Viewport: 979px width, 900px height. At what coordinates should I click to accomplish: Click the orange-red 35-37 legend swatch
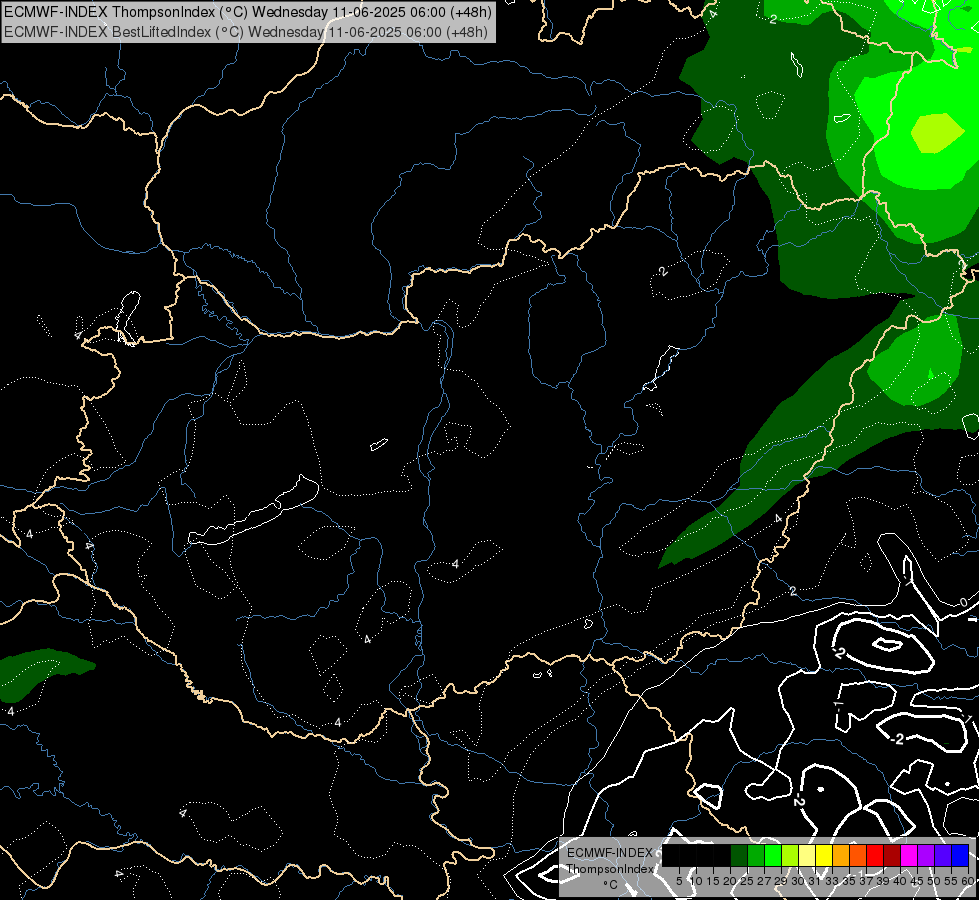(858, 855)
